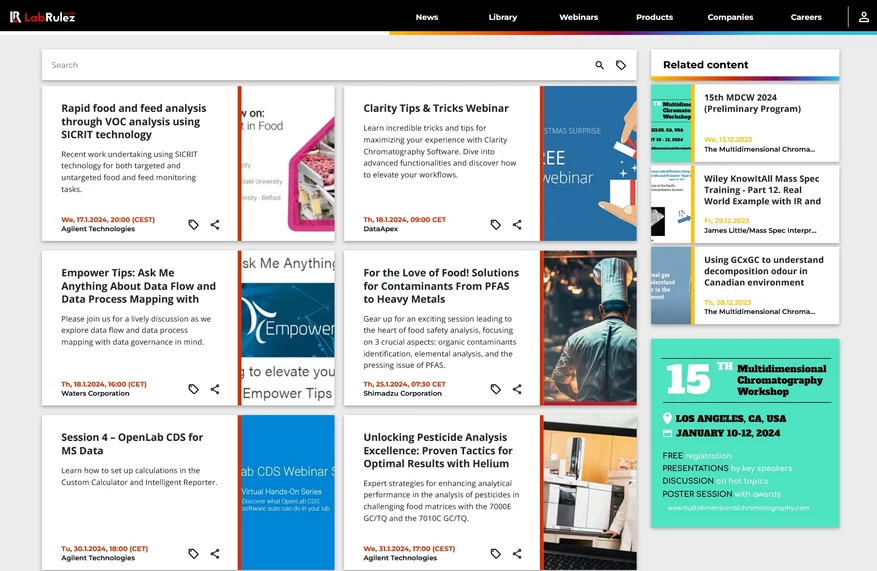Click date Tu, 30.1.2024, 18:00 (CET)
The image size is (877, 571).
[x=105, y=549]
